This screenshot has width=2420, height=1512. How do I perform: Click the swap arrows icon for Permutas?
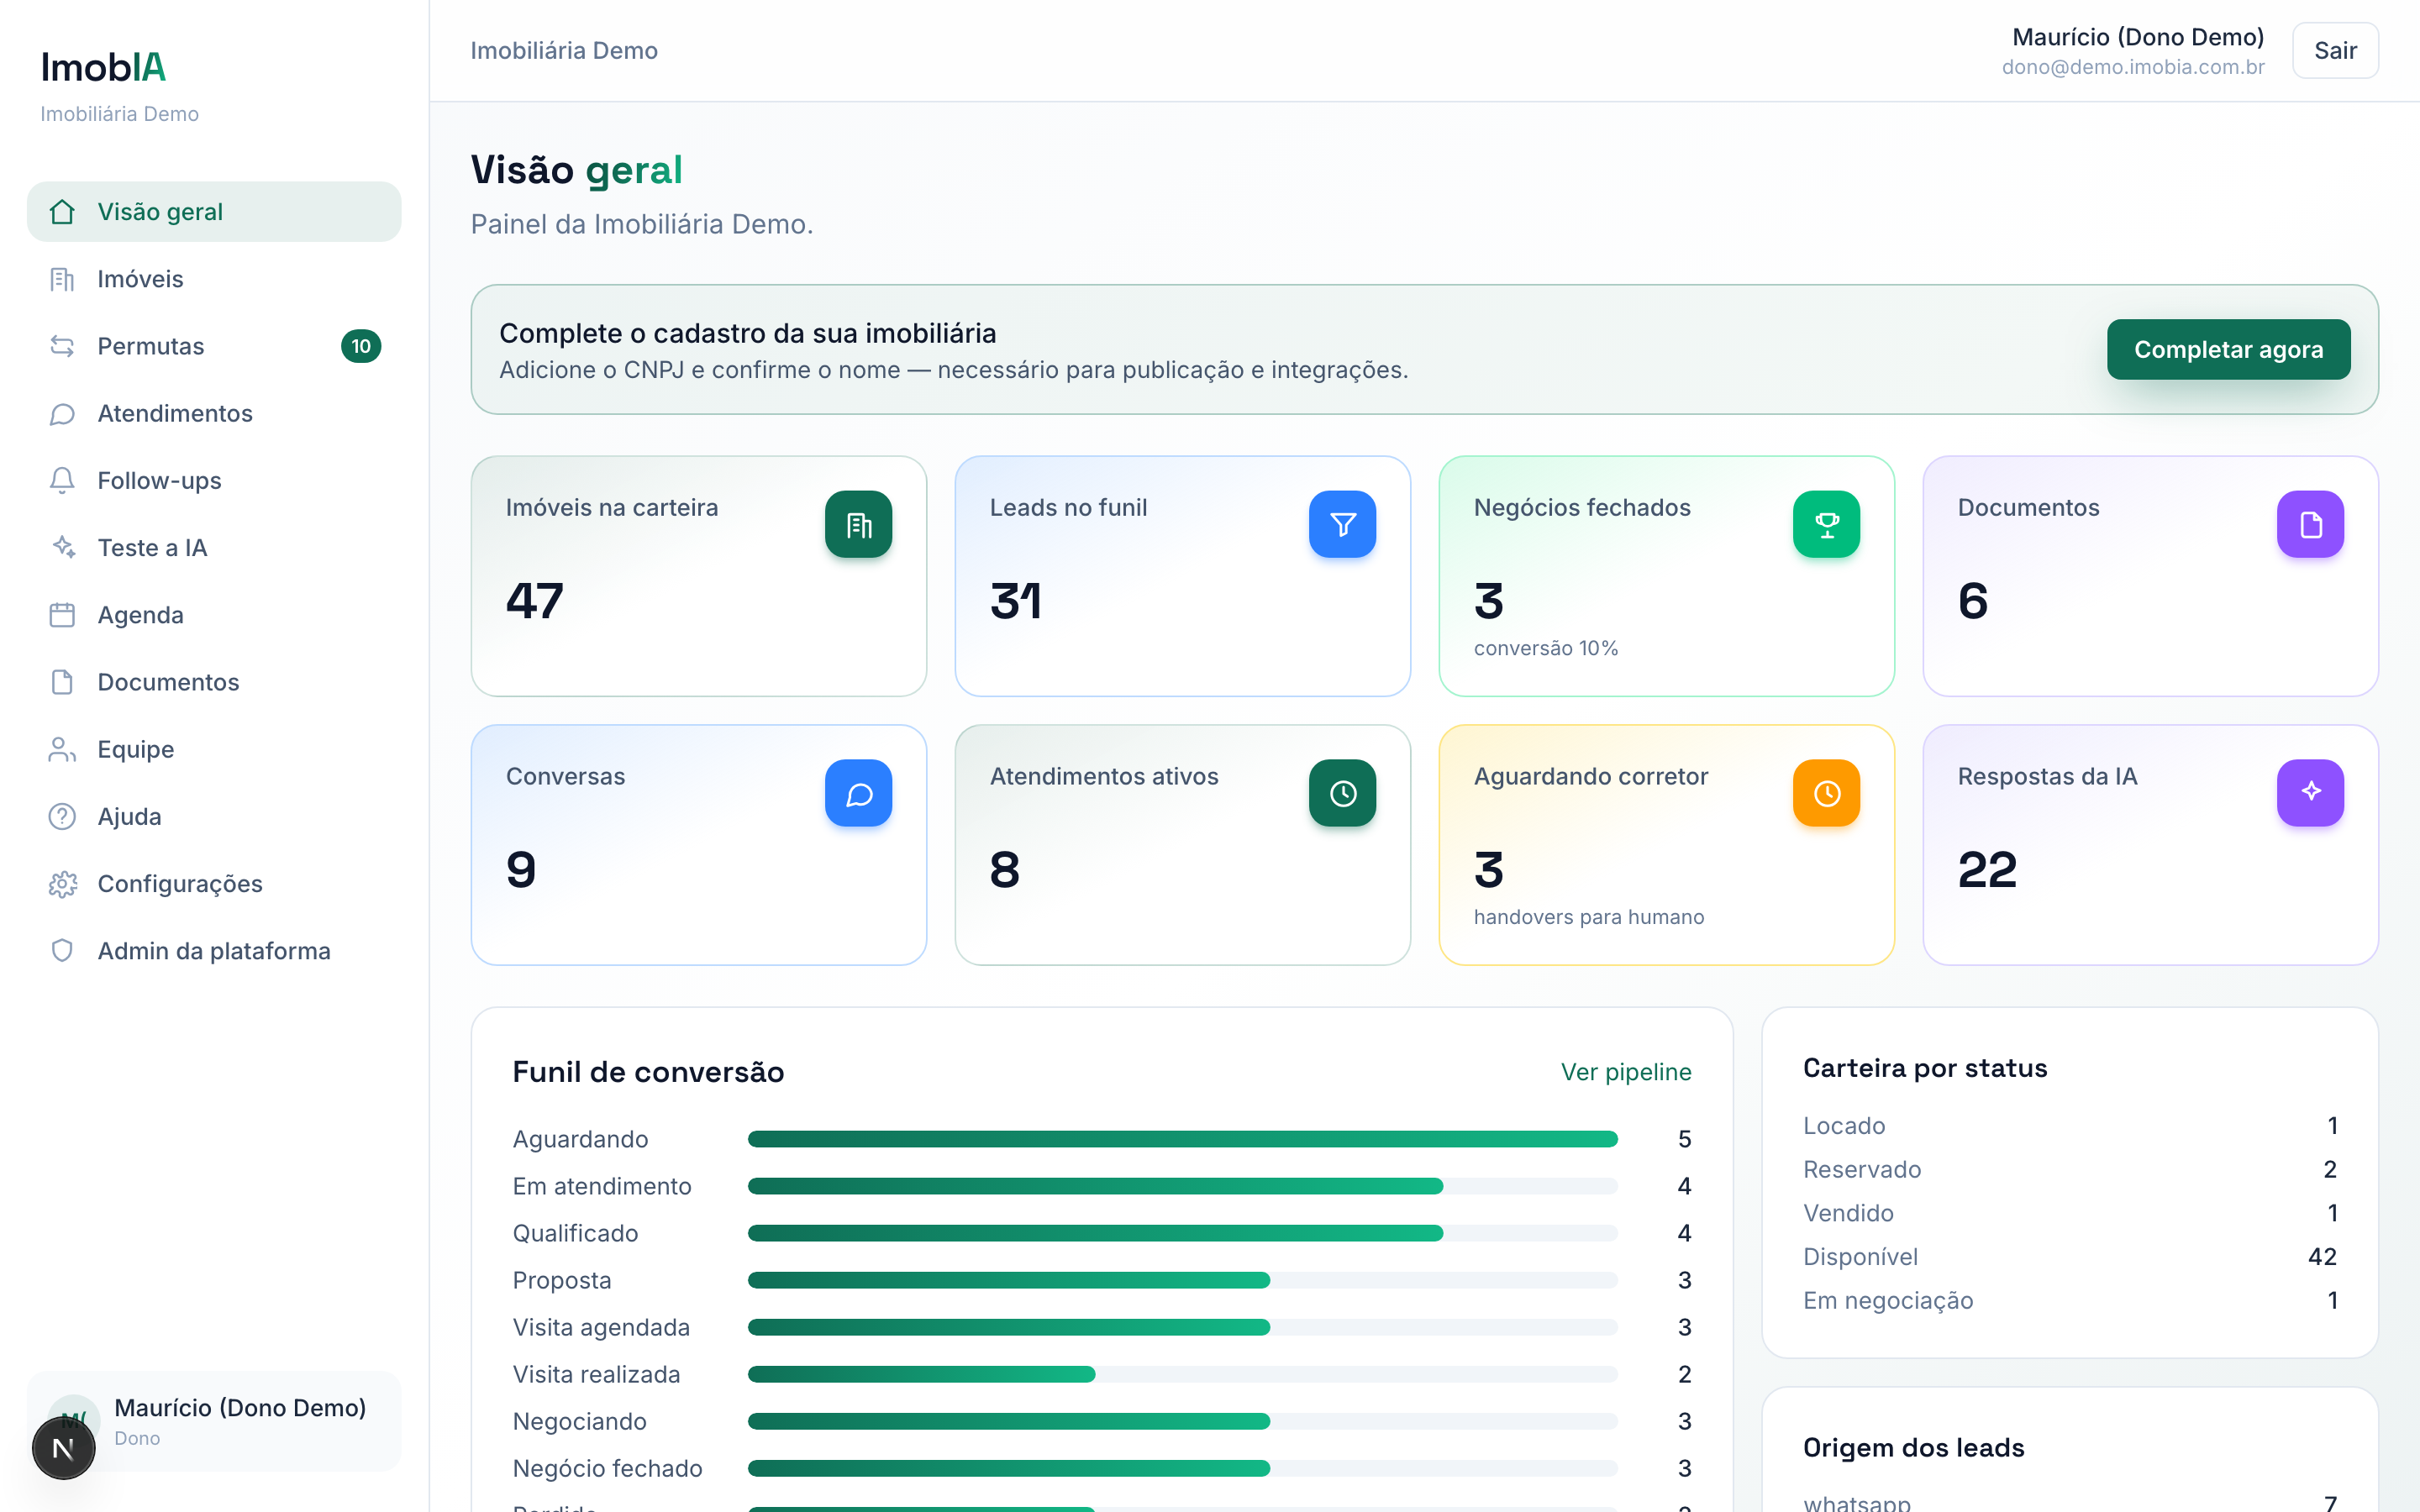pyautogui.click(x=62, y=346)
